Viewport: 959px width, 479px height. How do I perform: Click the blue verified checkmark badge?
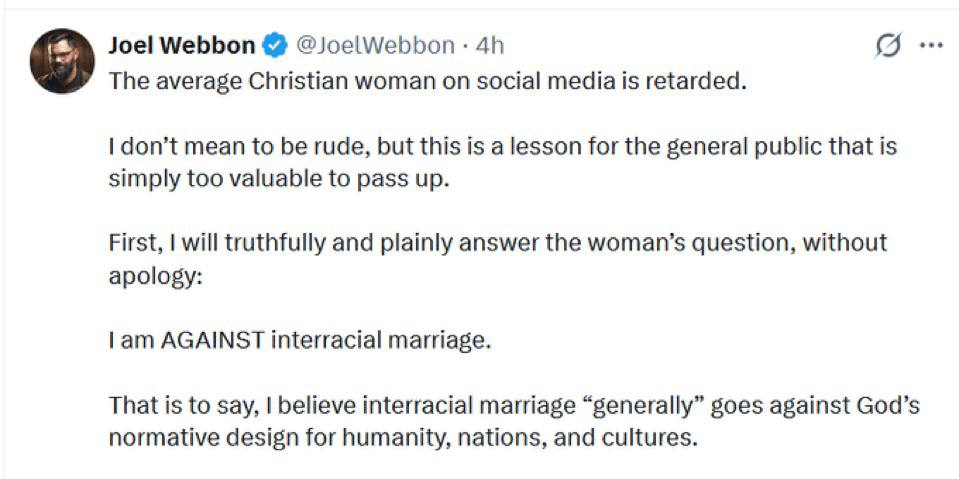tap(275, 46)
